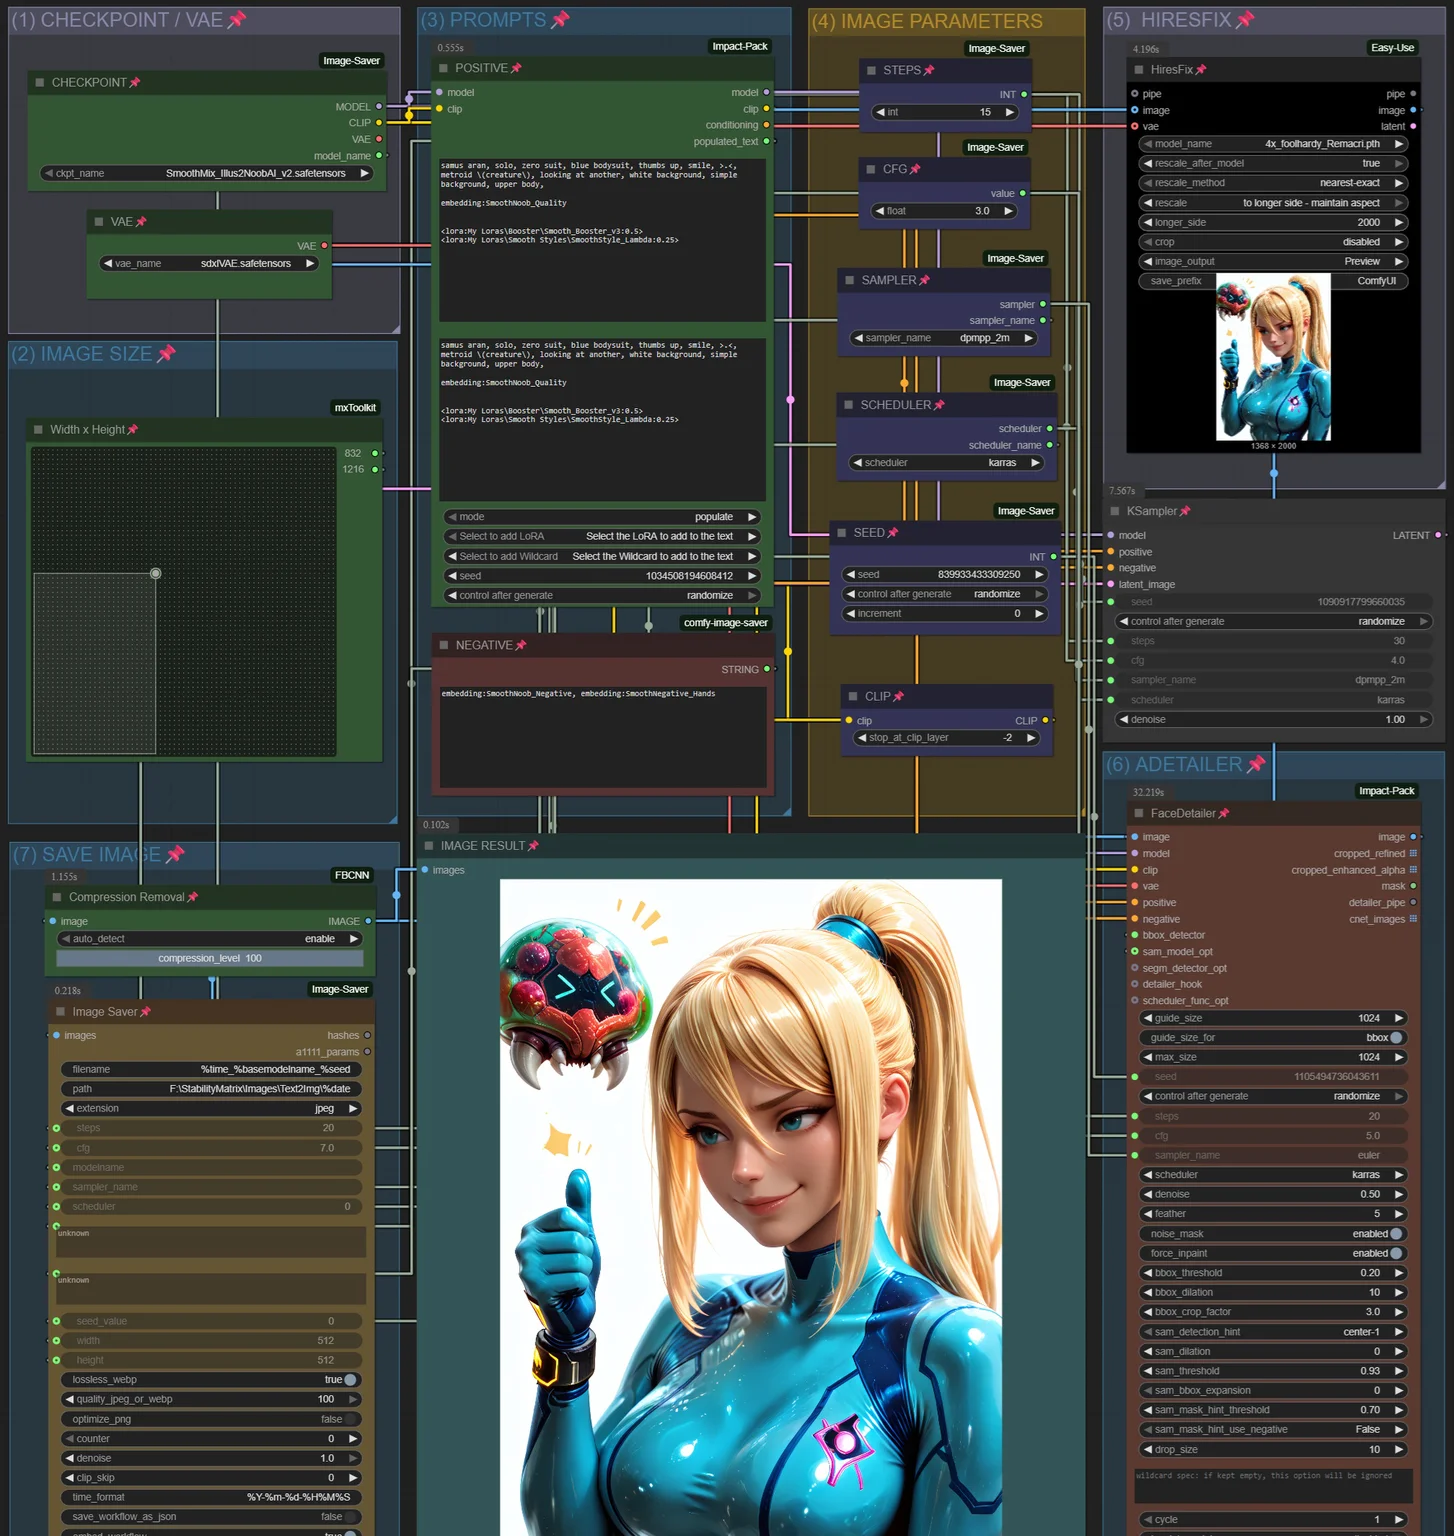Click the path field in Image Saver
Screen dimensions: 1454x1536
pos(211,1089)
